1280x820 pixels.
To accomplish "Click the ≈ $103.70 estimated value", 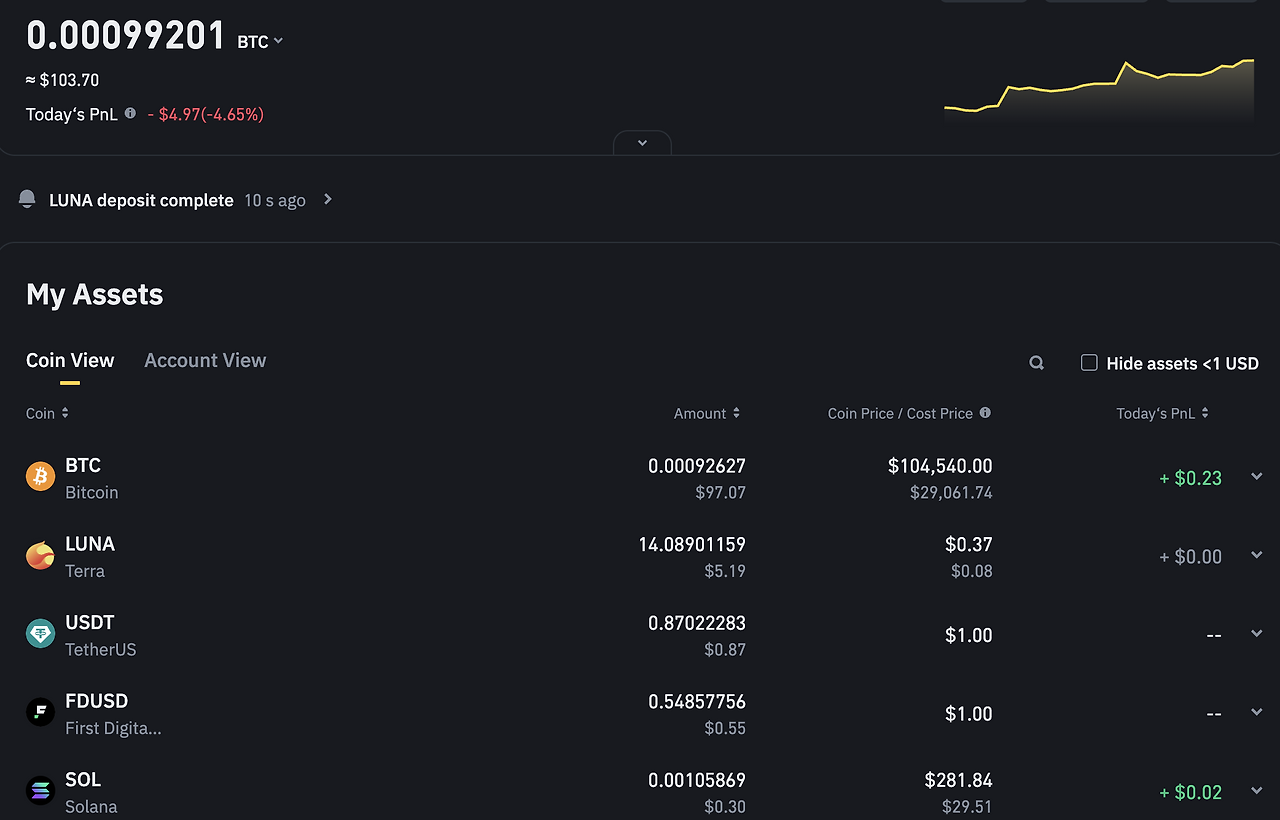I will coord(62,80).
